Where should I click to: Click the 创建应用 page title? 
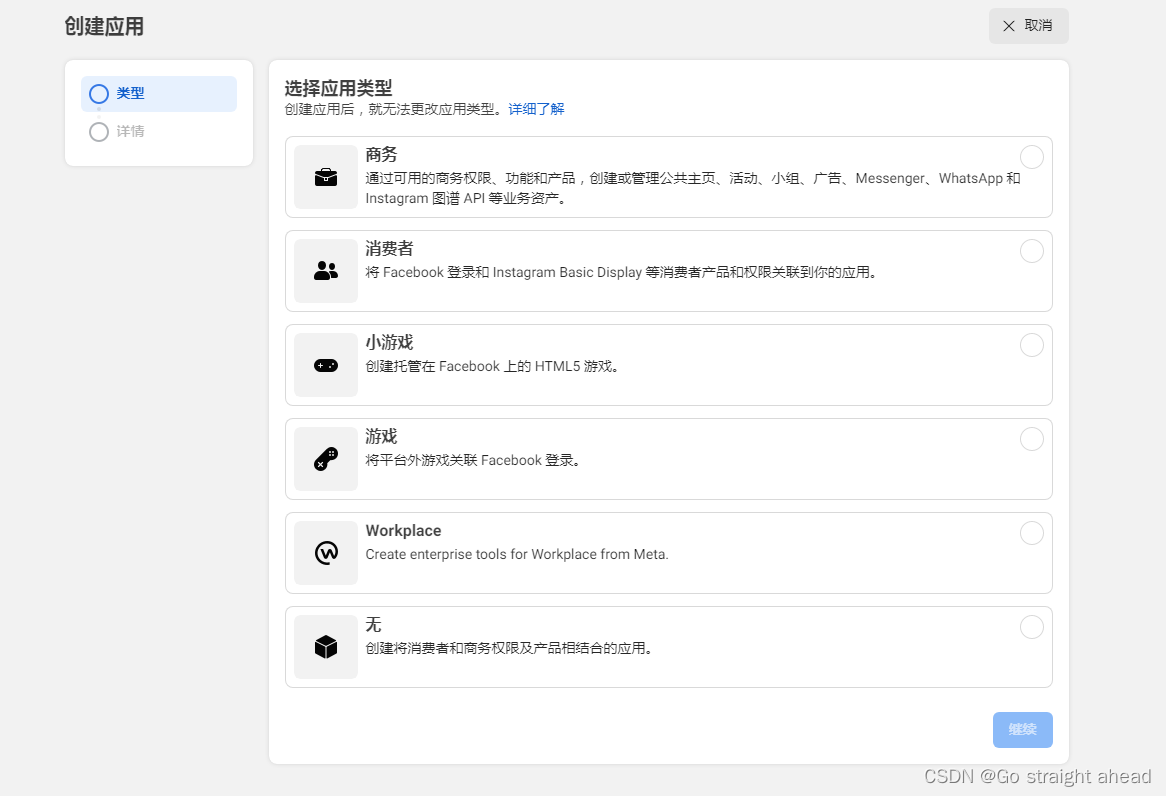[x=104, y=27]
